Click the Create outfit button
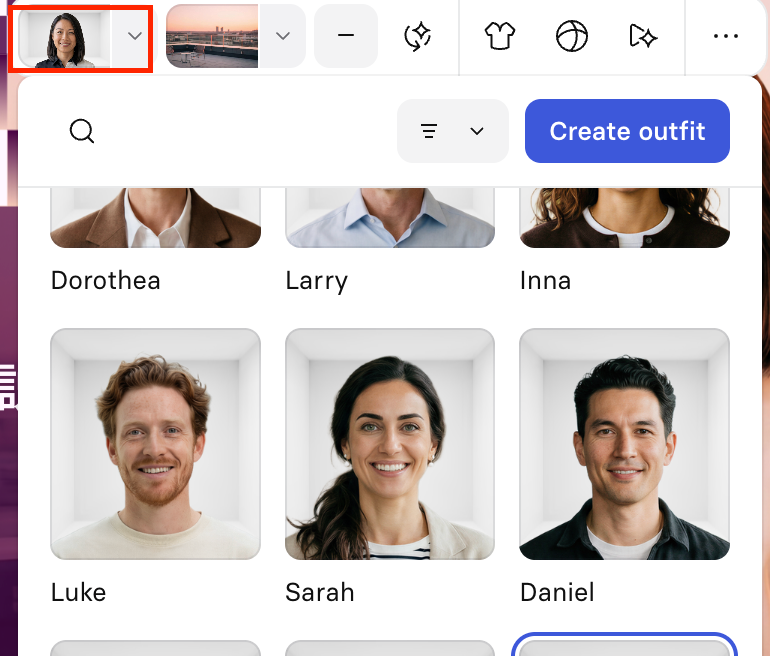The image size is (770, 656). point(627,131)
